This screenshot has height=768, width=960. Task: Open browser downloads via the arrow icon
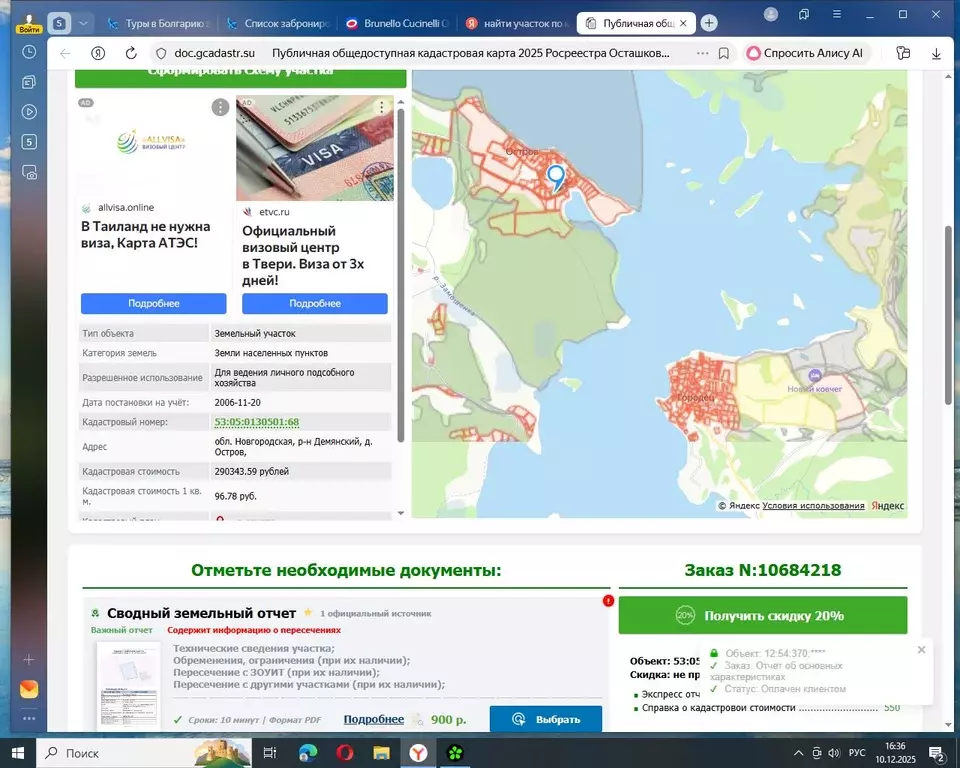coord(936,54)
